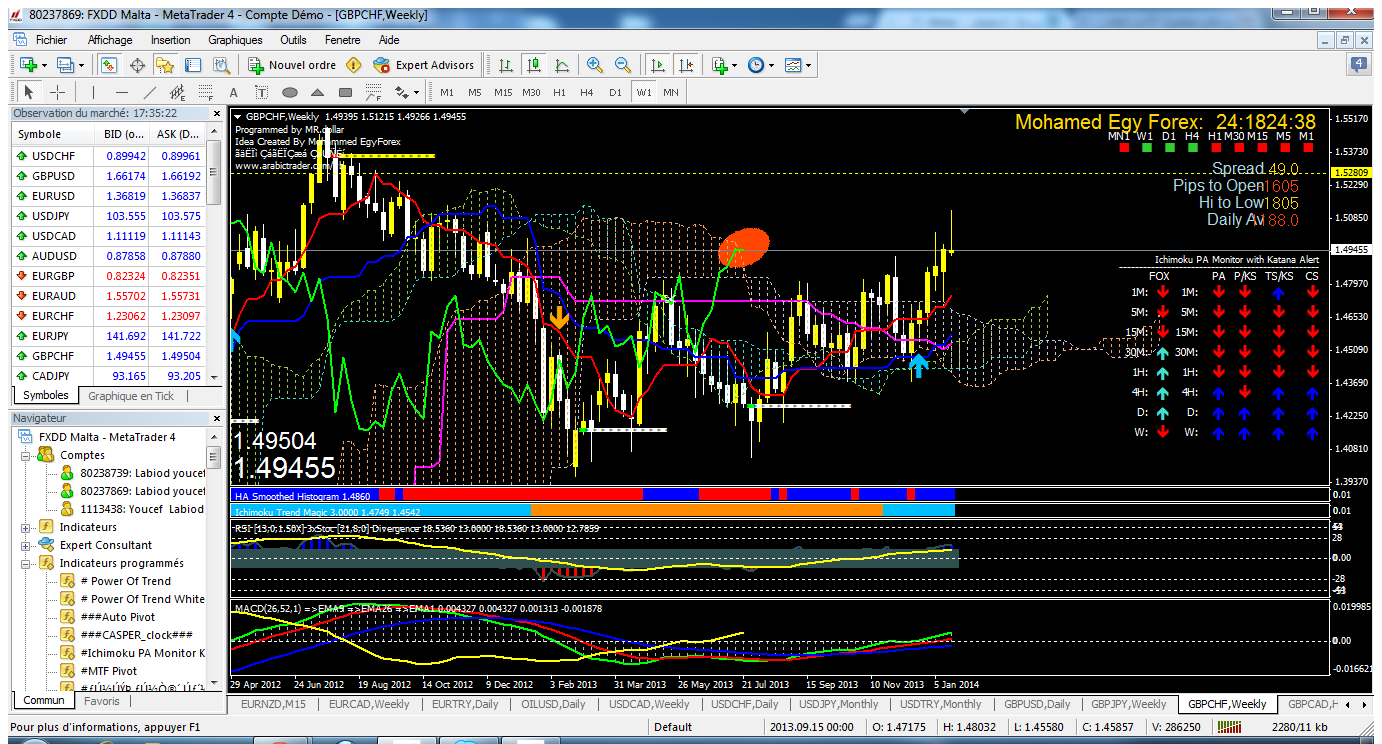The height and width of the screenshot is (744, 1382).
Task: Click the Navigator vertical scrollbar
Action: click(213, 560)
